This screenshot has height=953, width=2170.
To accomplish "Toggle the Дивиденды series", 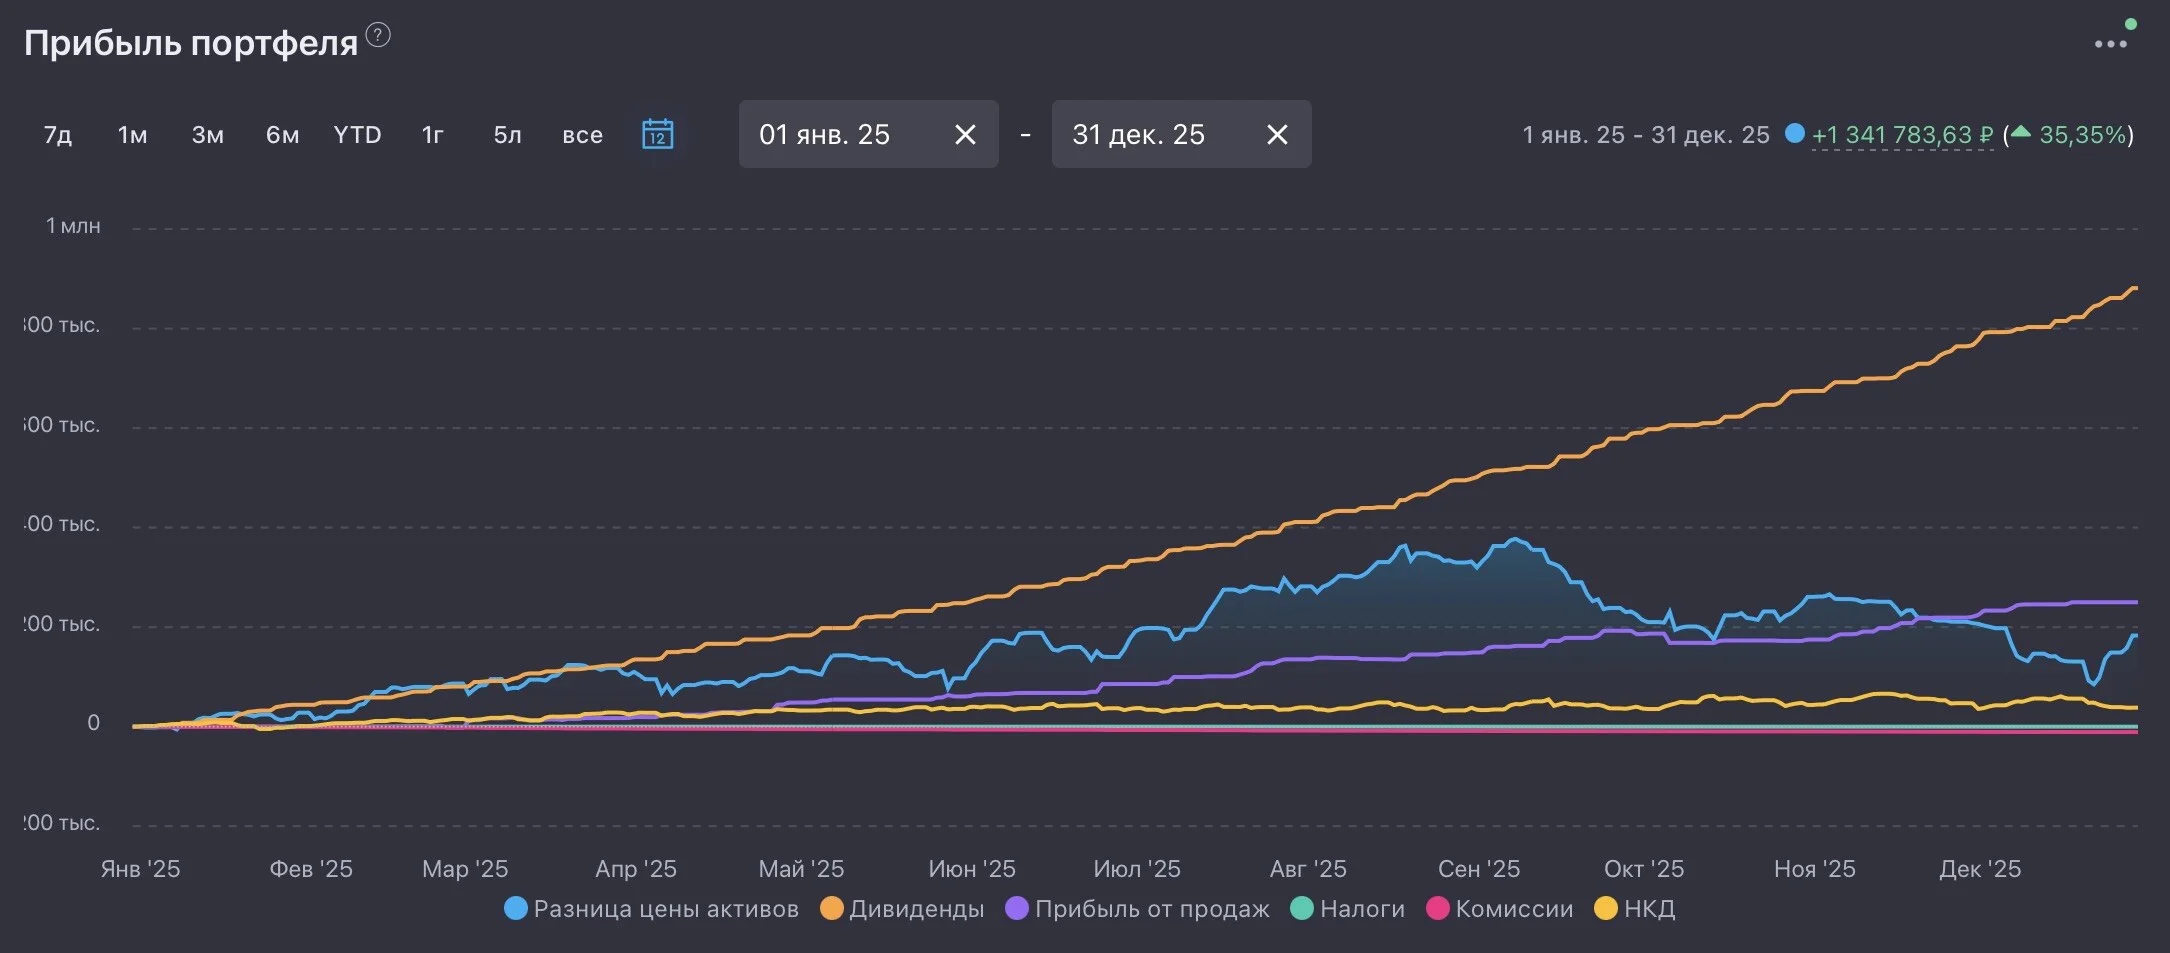I will coord(902,909).
